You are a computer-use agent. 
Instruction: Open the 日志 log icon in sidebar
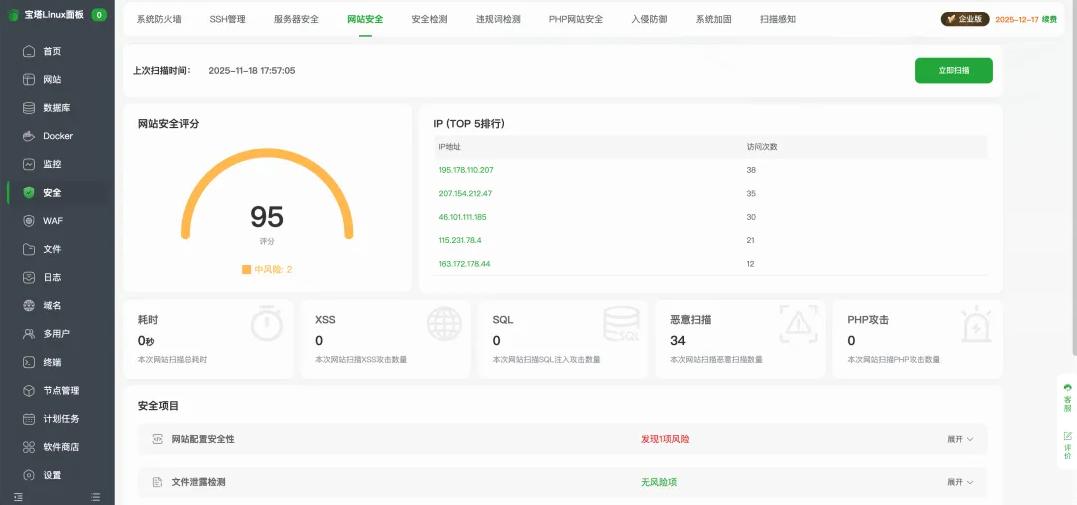point(29,278)
